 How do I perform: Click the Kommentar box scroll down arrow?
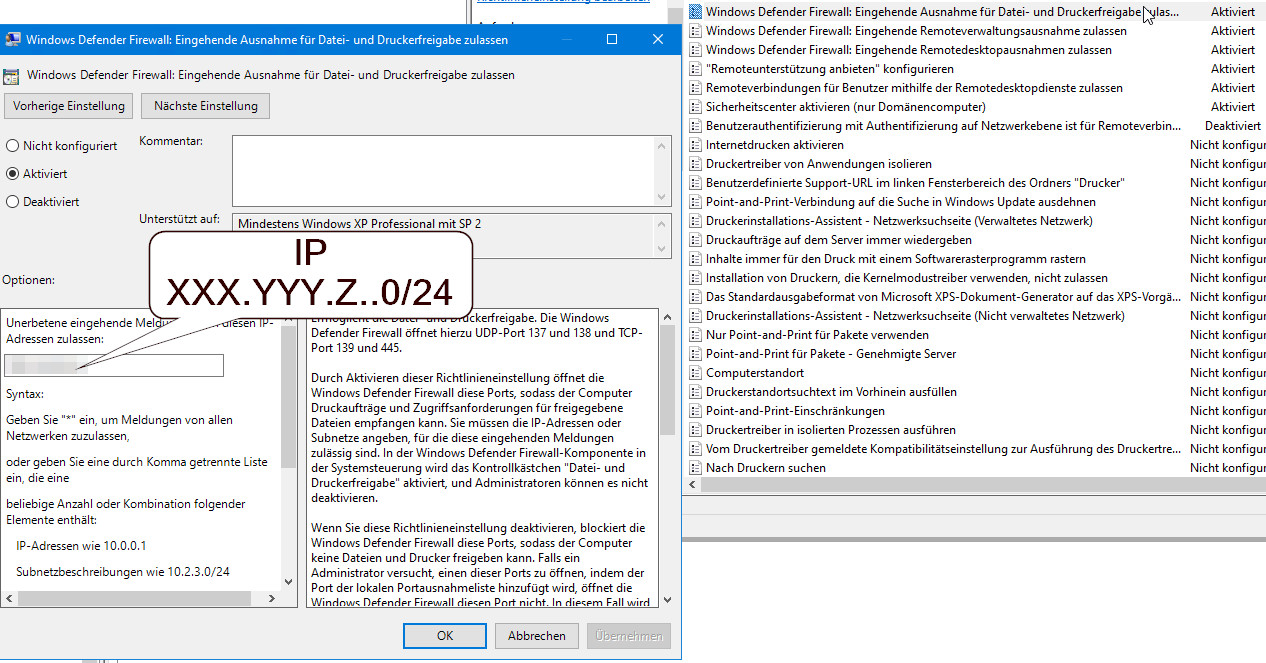[x=663, y=197]
